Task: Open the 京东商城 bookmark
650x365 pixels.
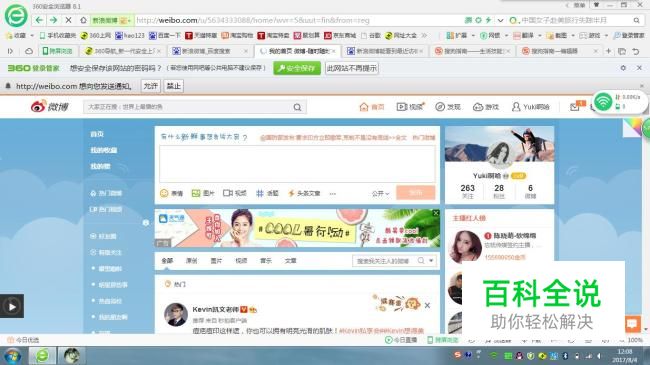Action: [x=340, y=36]
